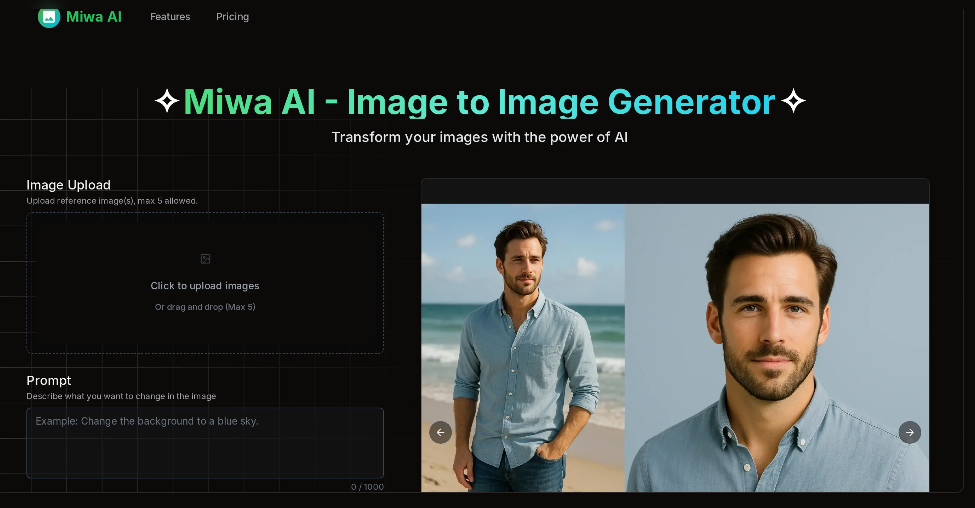Click the Prompt section label
Screen dimensions: 975x508
(49, 381)
